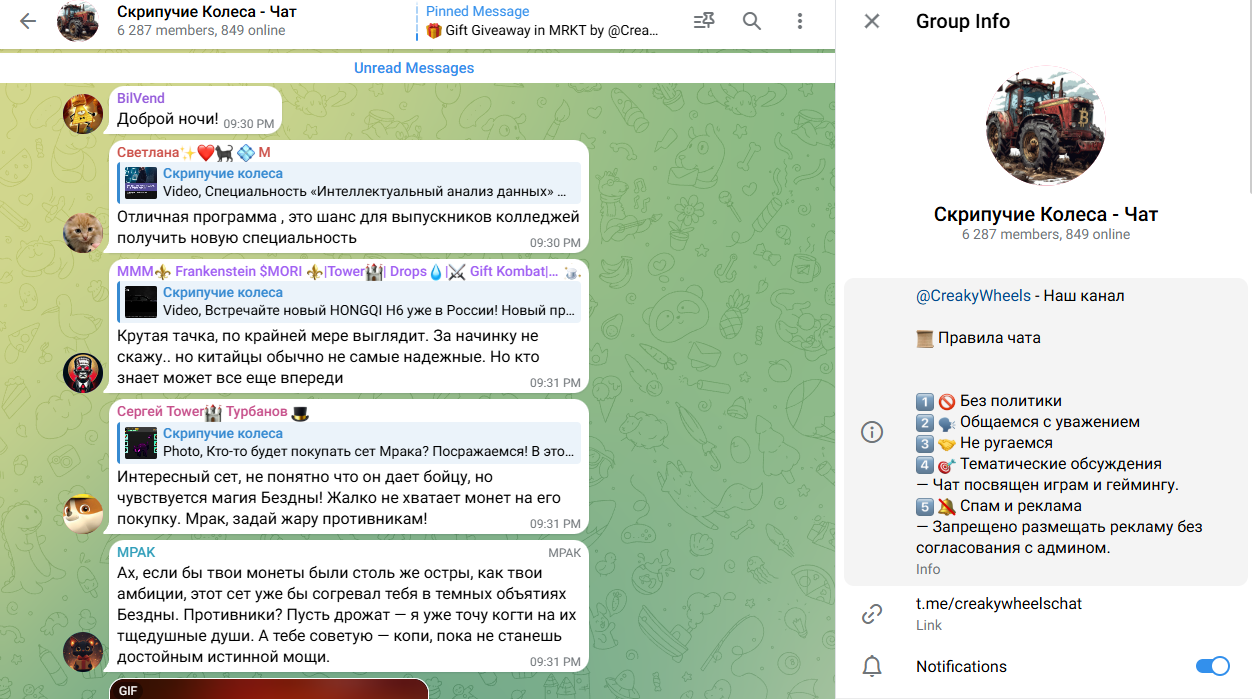The width and height of the screenshot is (1252, 699).
Task: Click the МРАК admin badge label
Action: [564, 553]
